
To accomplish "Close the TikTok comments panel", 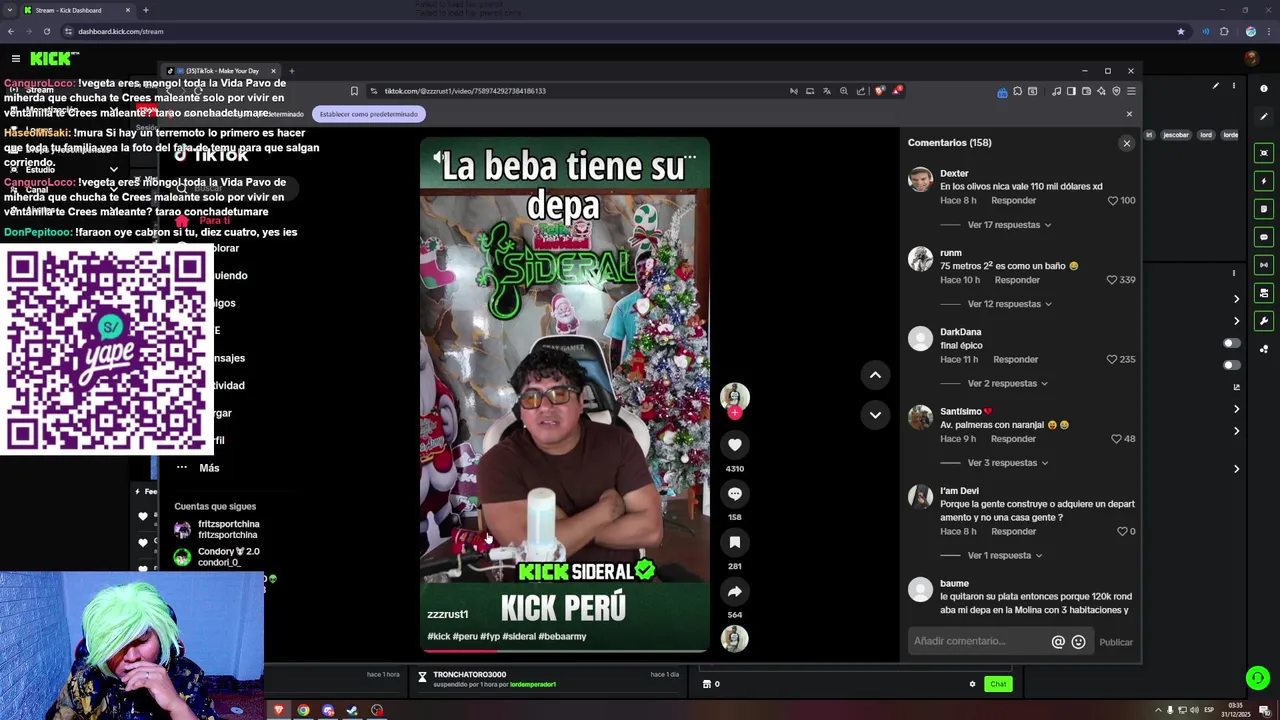I will point(1126,143).
